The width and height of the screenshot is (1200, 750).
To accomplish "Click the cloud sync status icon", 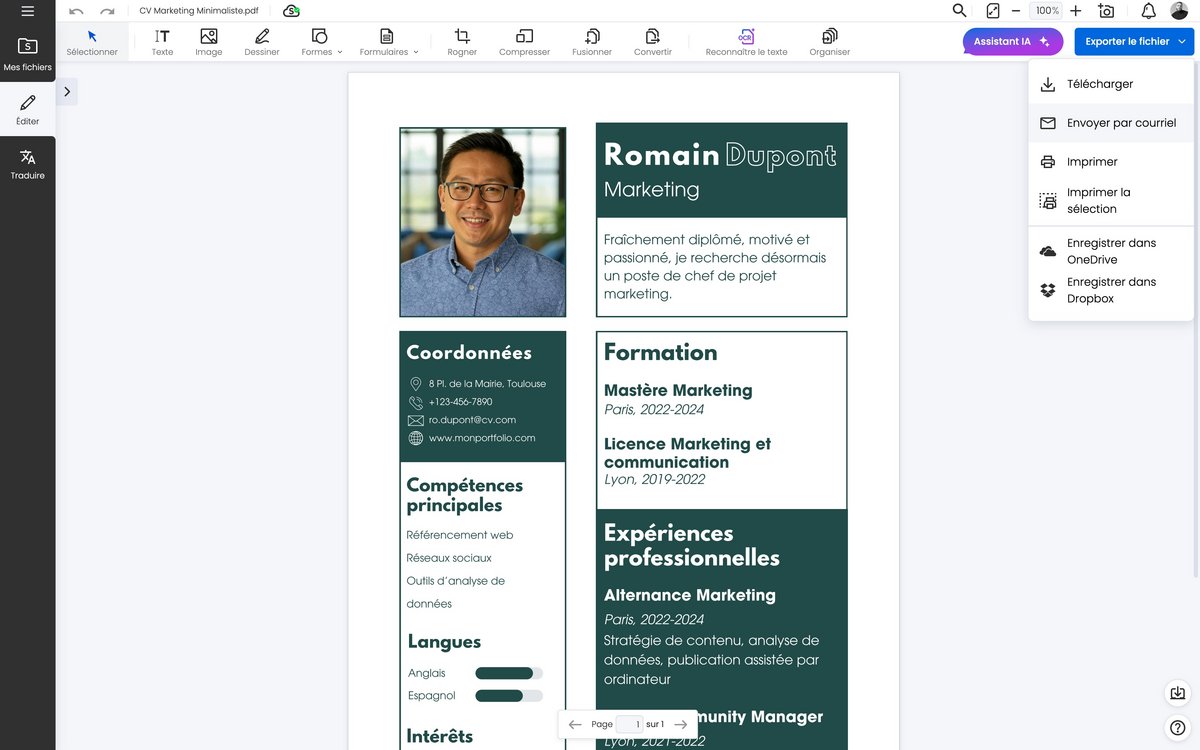I will coord(291,11).
